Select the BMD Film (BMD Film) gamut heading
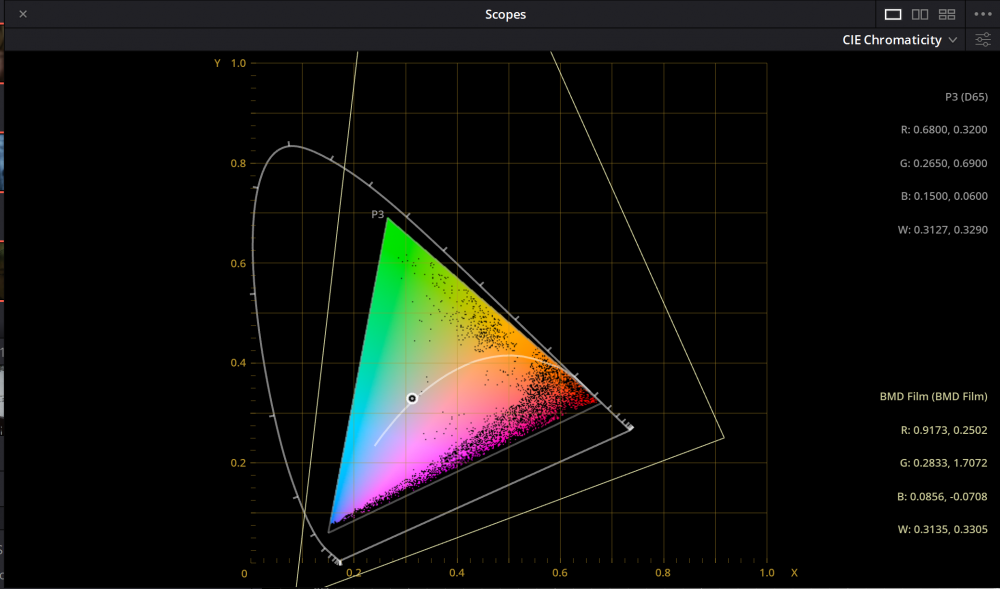The height and width of the screenshot is (589, 1000). pyautogui.click(x=933, y=397)
